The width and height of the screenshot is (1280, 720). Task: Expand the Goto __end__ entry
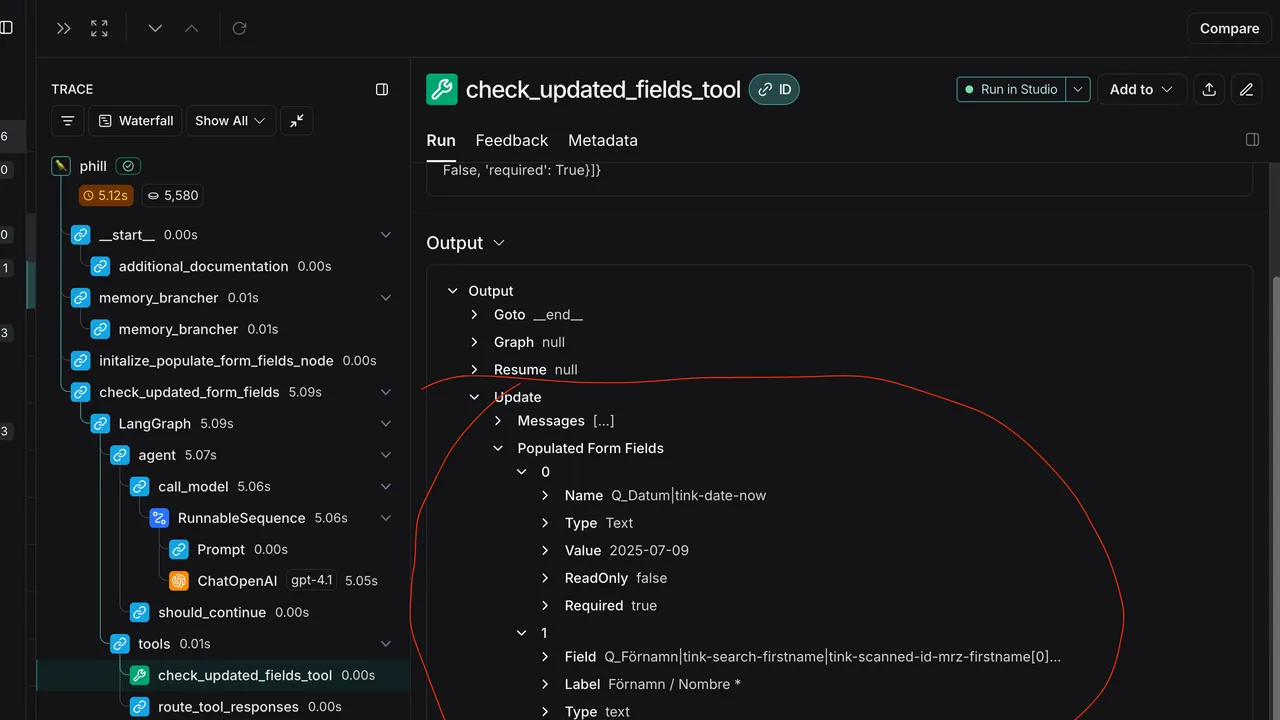pyautogui.click(x=475, y=314)
